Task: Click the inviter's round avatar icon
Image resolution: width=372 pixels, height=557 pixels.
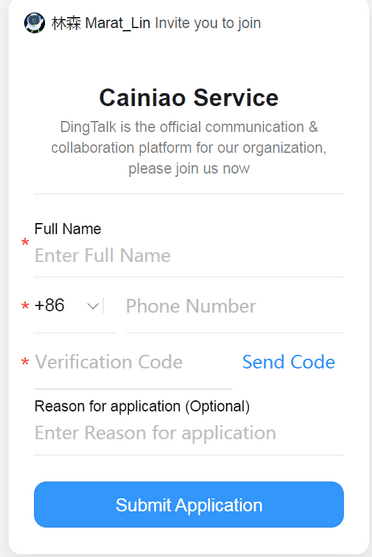Action: (x=34, y=23)
